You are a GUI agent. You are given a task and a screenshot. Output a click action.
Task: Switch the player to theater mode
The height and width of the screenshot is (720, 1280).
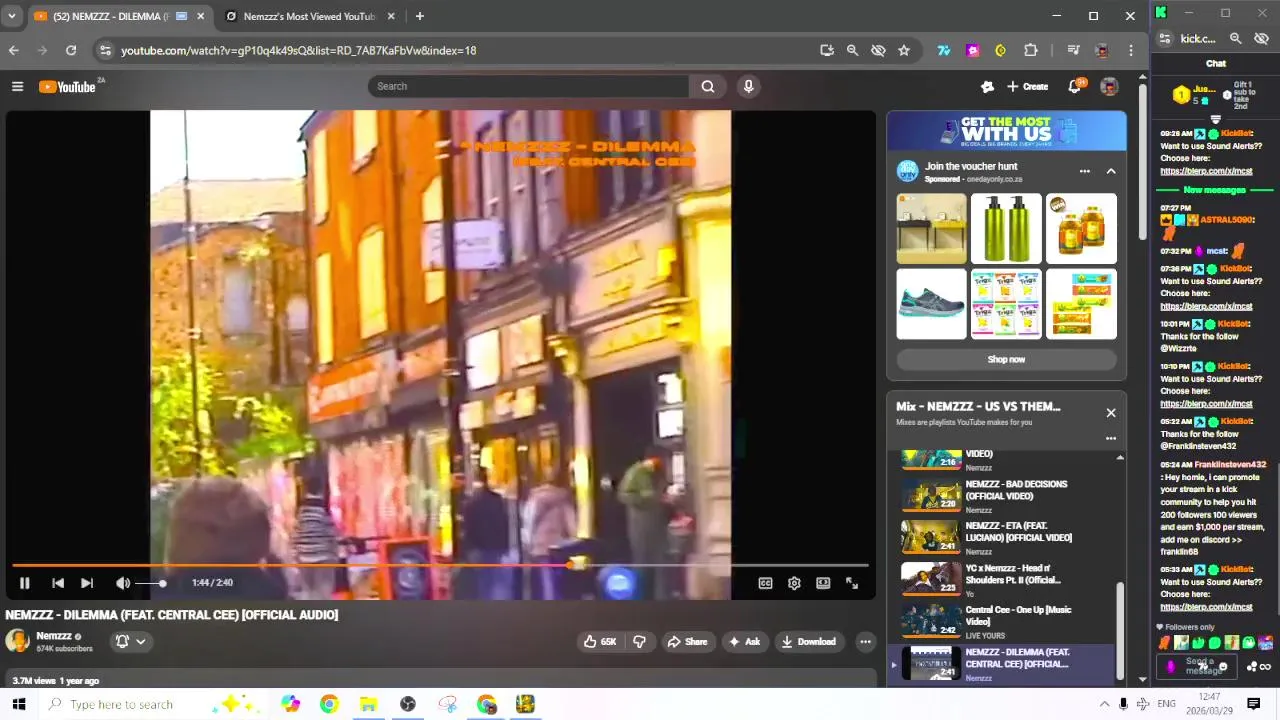click(823, 583)
